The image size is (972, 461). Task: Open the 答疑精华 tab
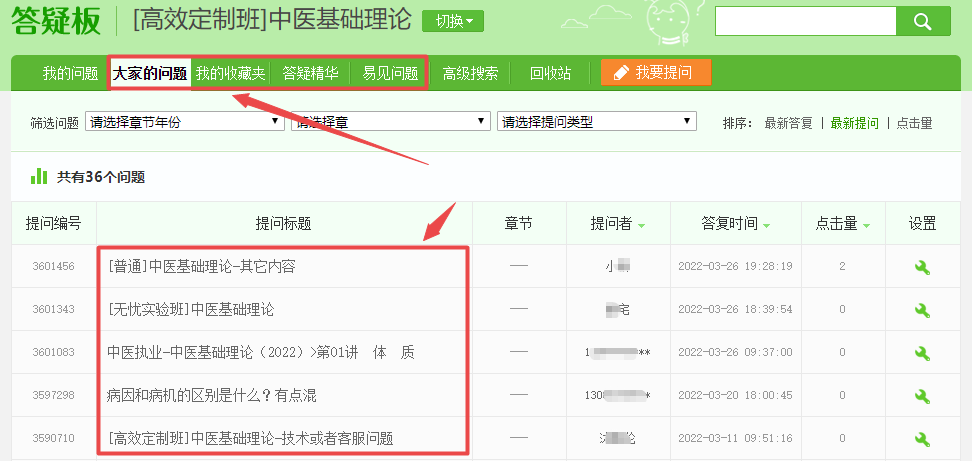(x=310, y=73)
